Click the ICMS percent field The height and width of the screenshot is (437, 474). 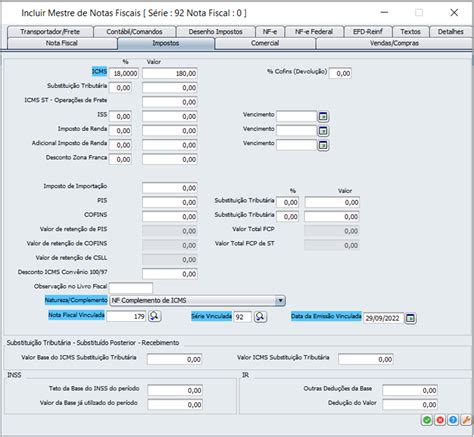124,73
